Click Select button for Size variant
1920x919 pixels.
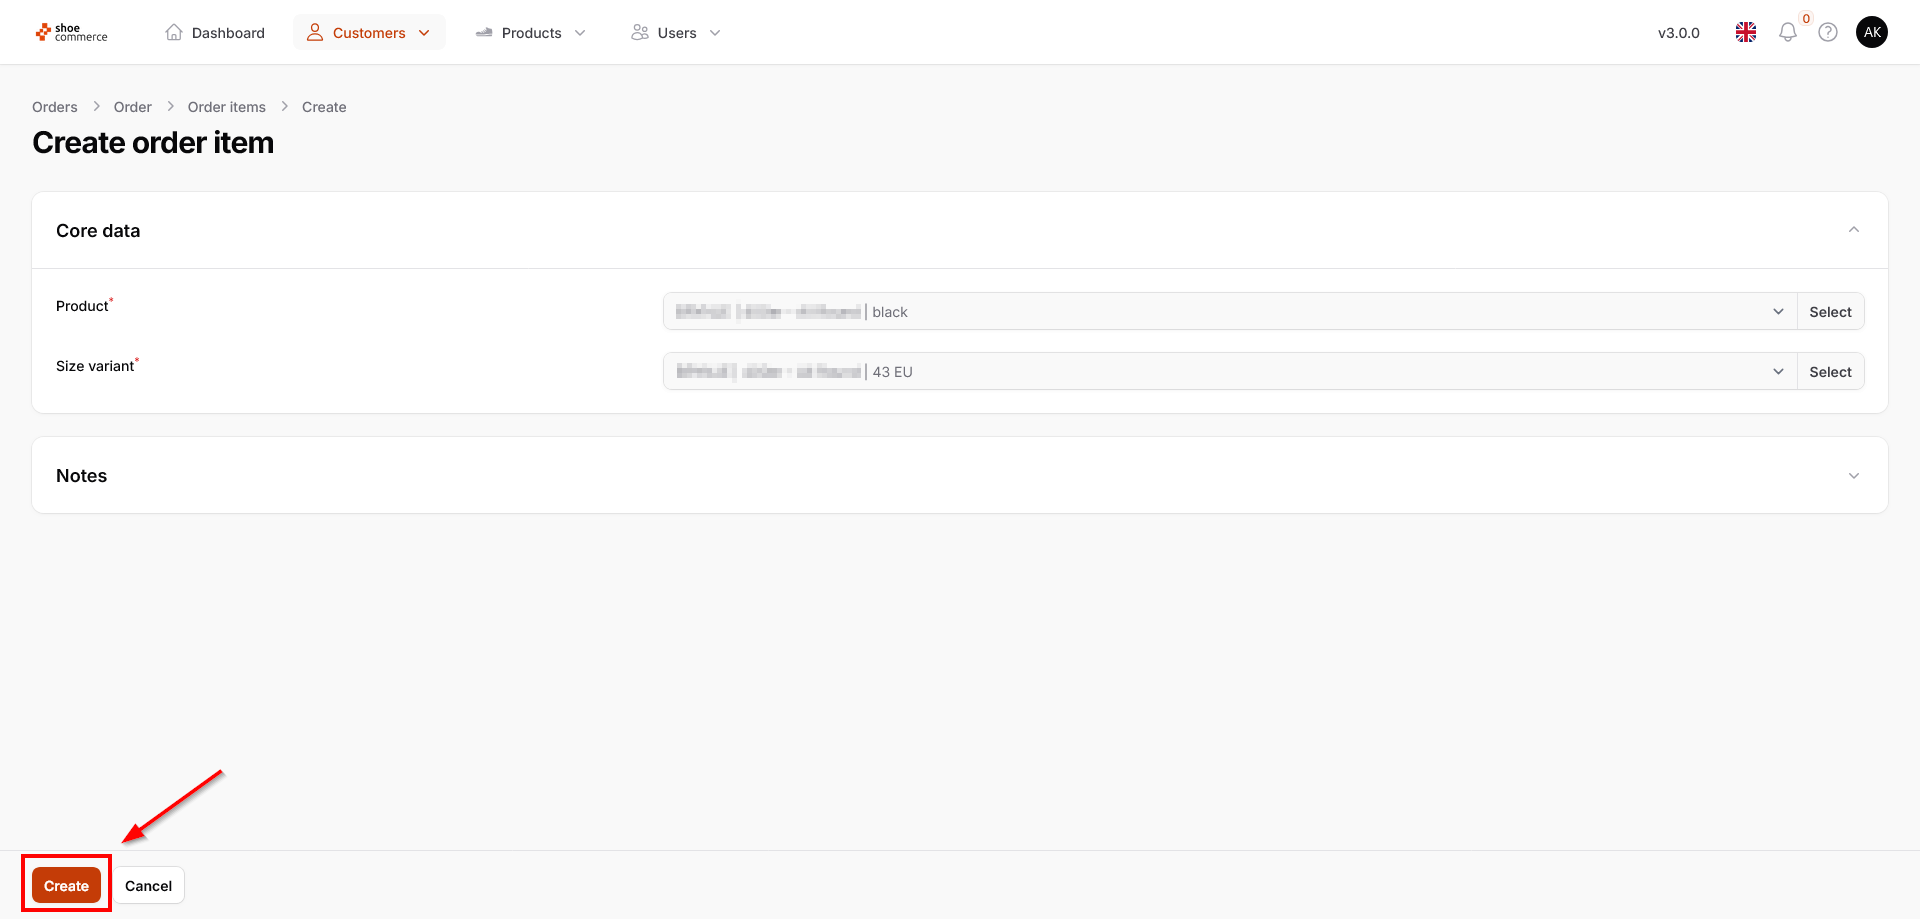(x=1830, y=371)
